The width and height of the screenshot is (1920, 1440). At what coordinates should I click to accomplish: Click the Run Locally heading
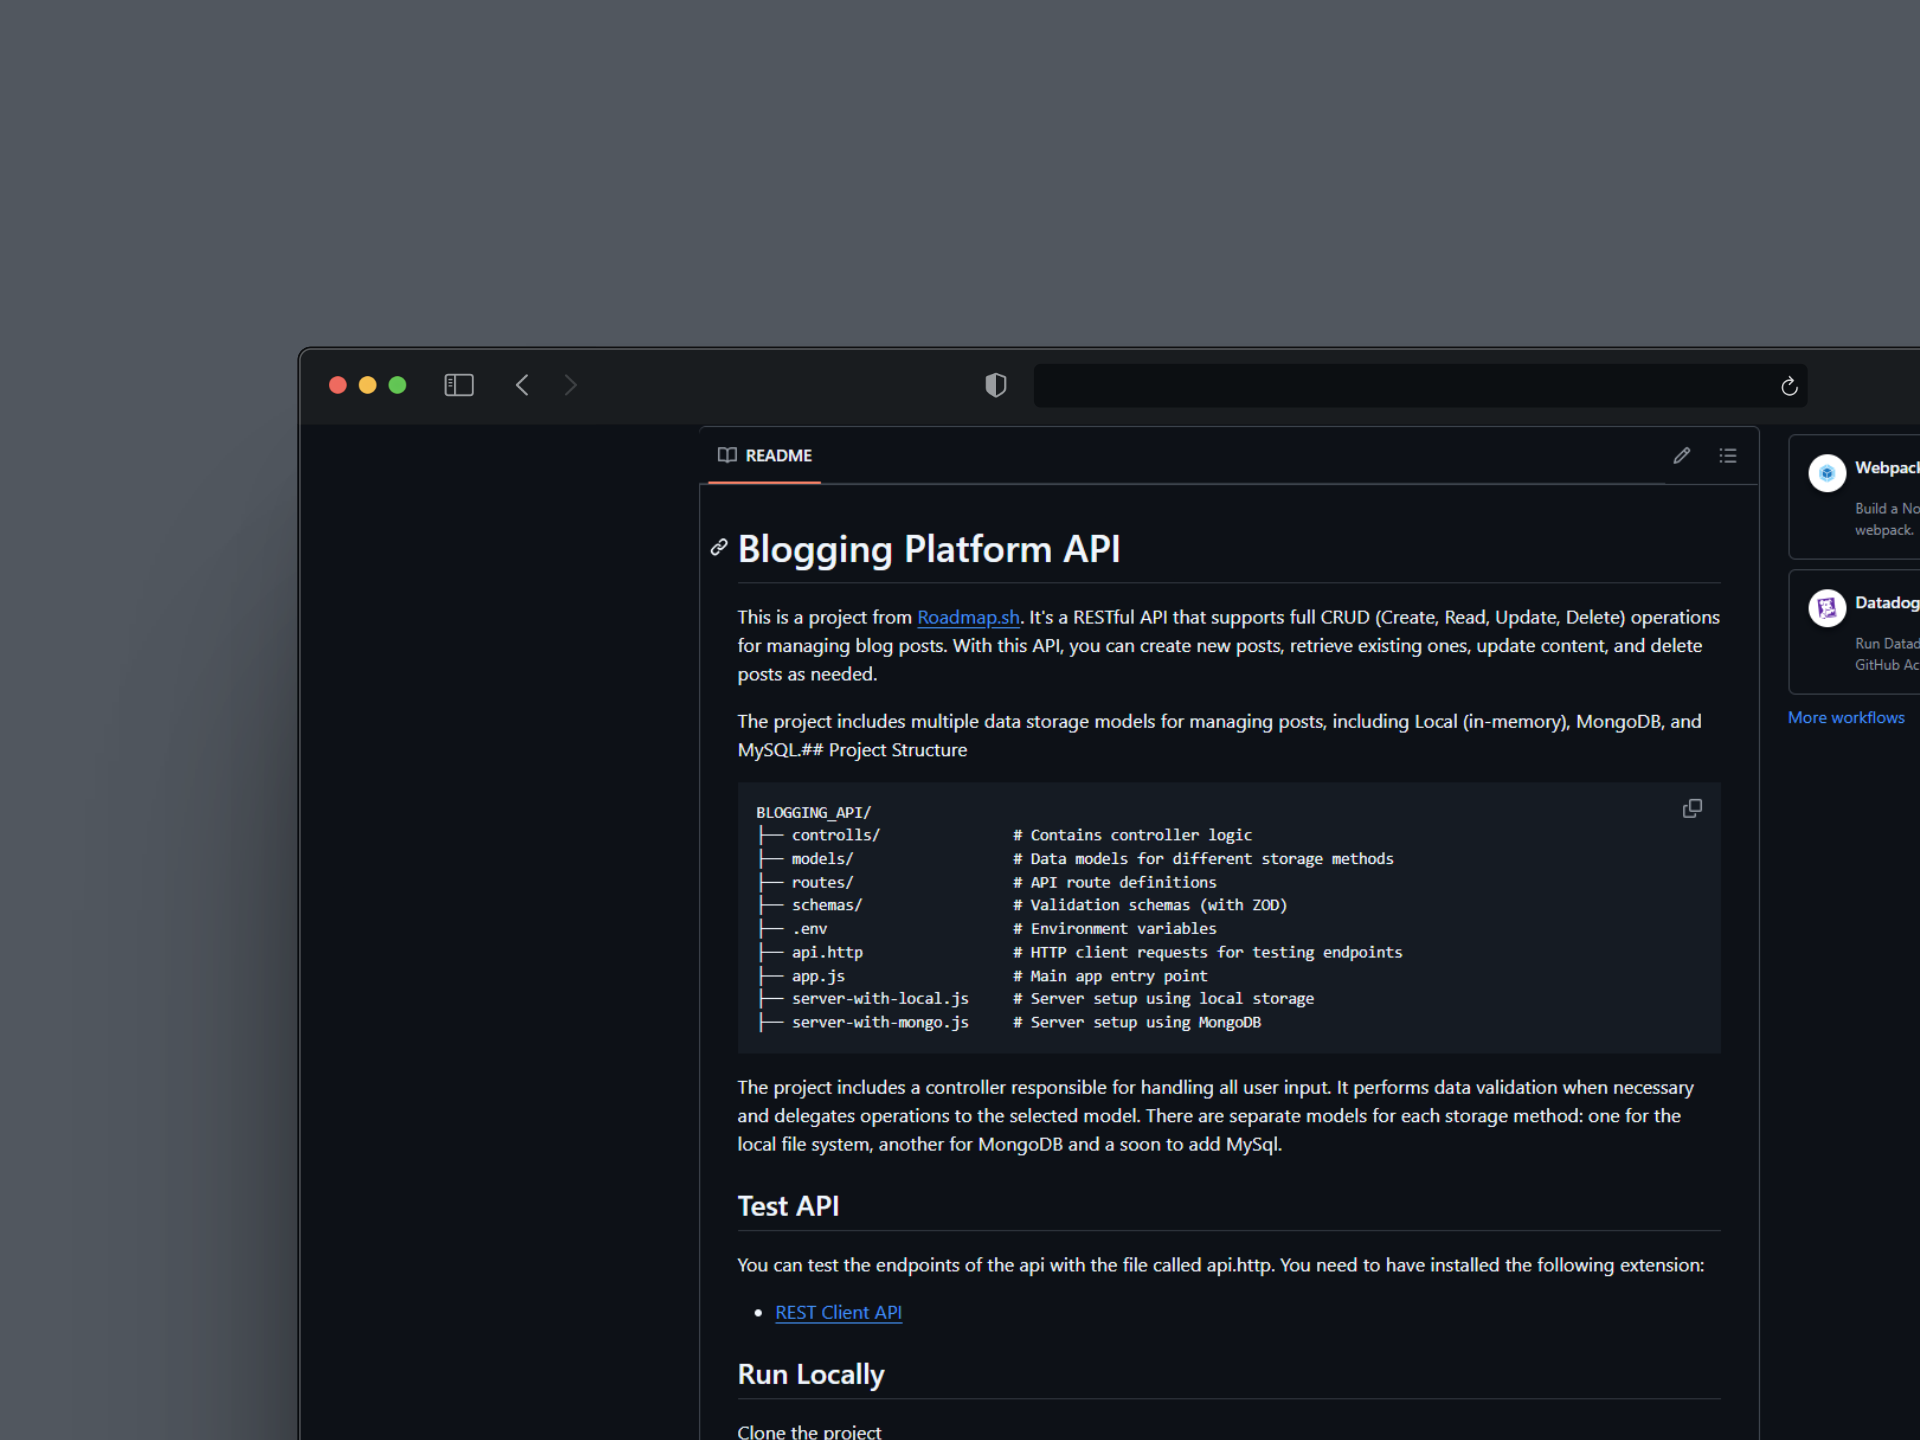811,1375
